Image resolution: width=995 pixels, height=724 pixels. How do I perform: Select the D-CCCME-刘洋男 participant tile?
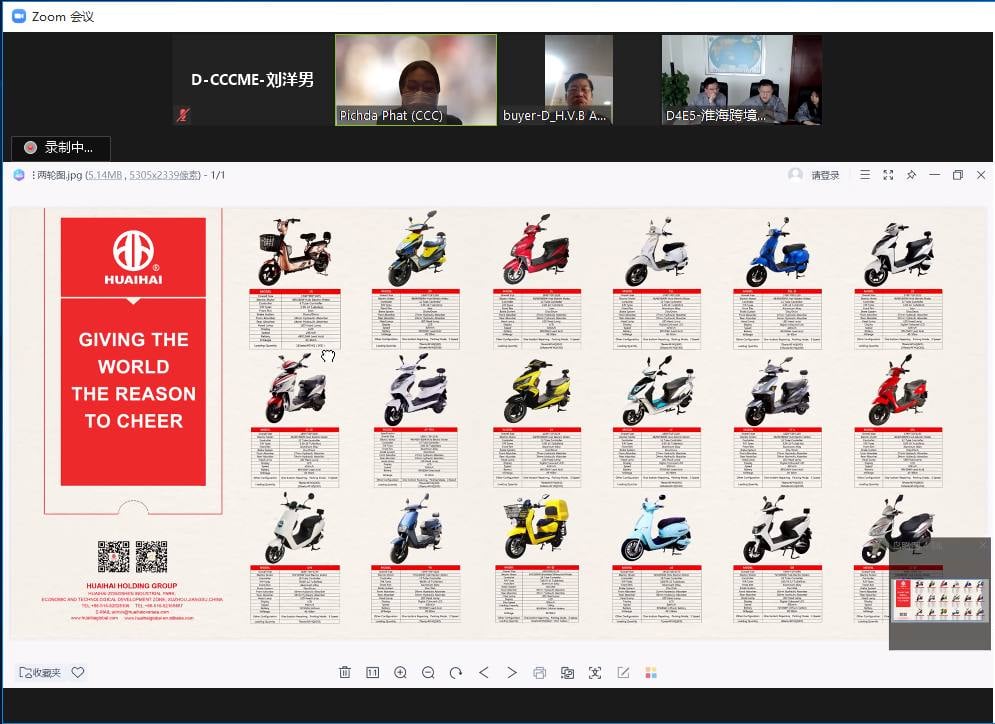(x=252, y=80)
